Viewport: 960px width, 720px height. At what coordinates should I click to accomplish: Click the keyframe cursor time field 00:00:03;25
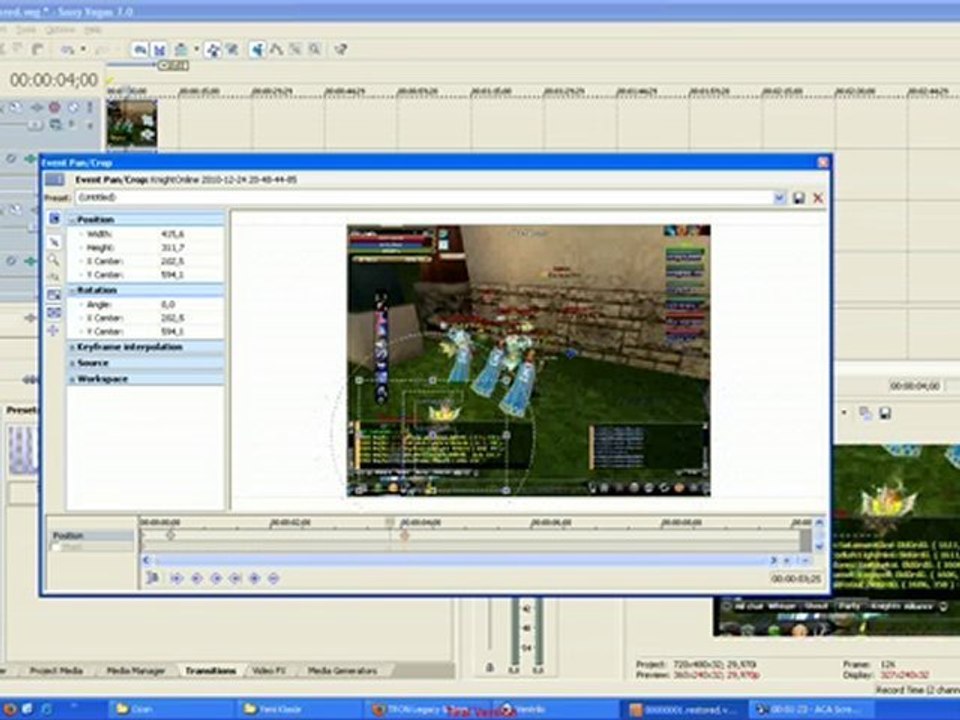(x=795, y=579)
